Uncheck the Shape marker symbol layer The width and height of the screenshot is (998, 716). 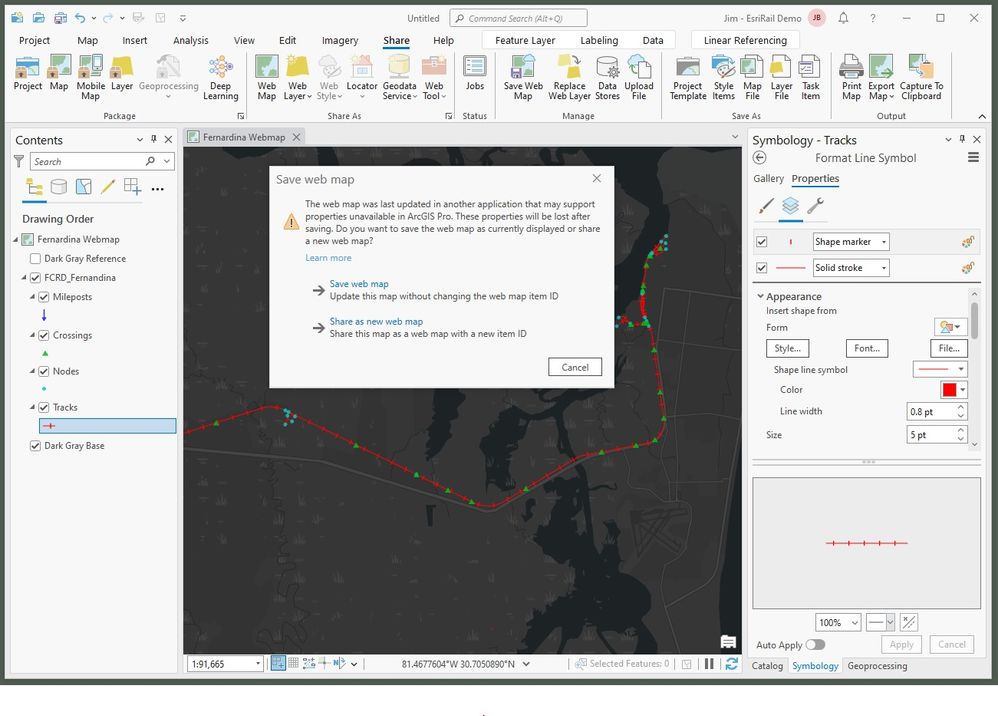pos(761,242)
